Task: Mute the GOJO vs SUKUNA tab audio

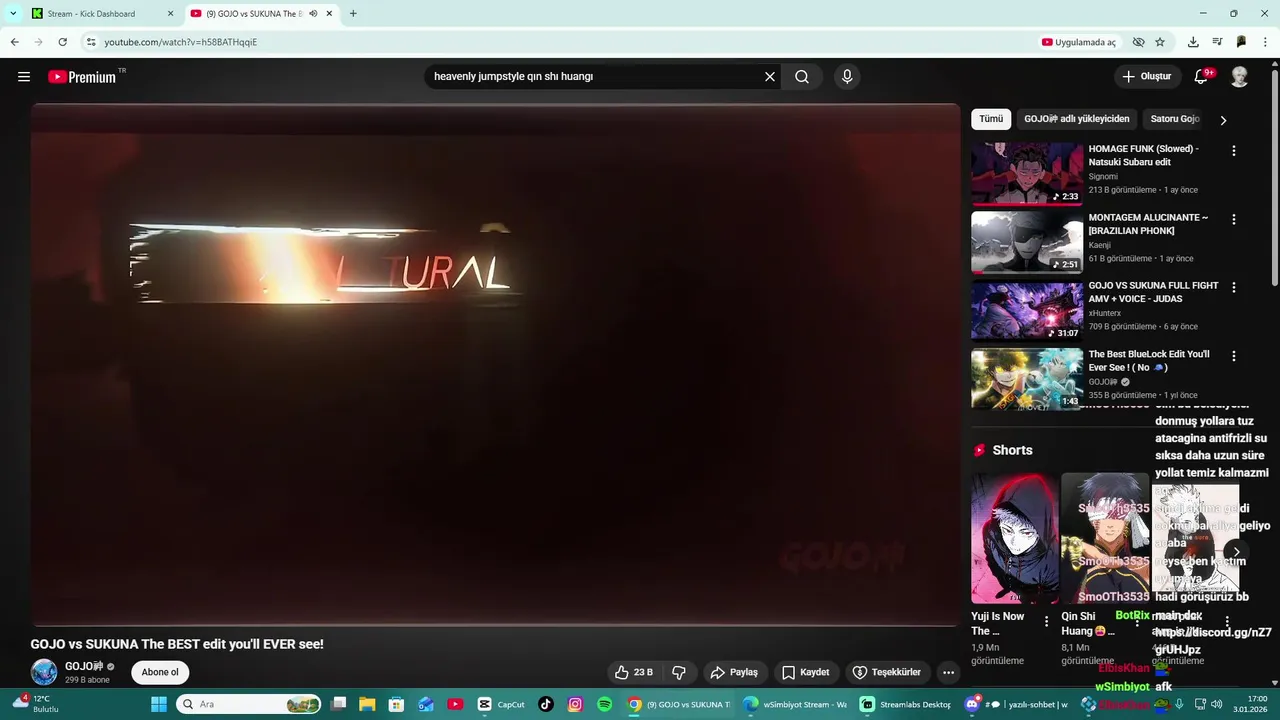Action: coord(313,14)
